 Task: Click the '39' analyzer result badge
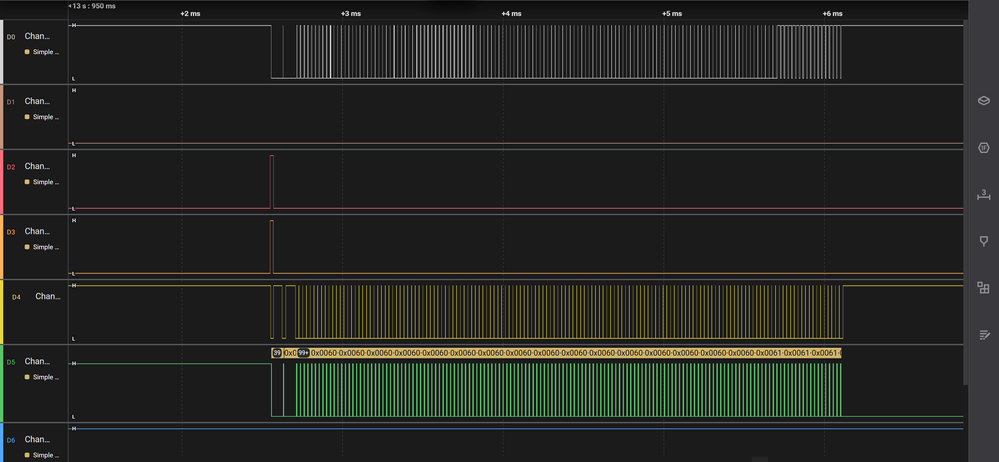[x=277, y=352]
